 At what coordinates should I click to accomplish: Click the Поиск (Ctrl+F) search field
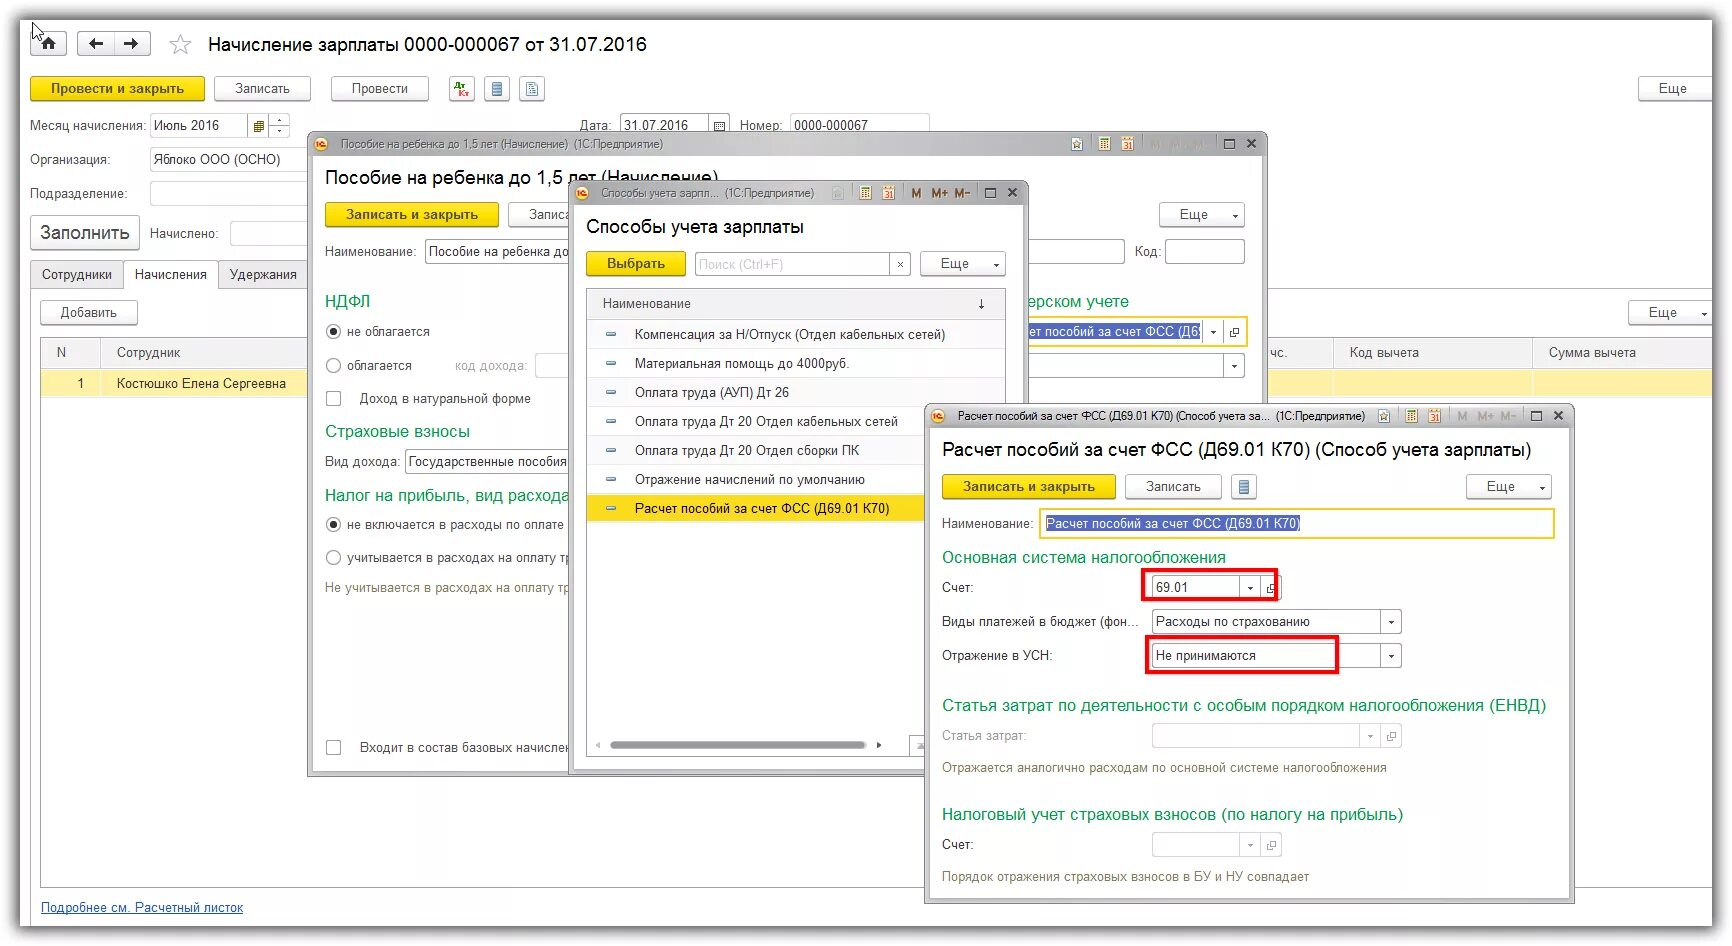pyautogui.click(x=792, y=264)
